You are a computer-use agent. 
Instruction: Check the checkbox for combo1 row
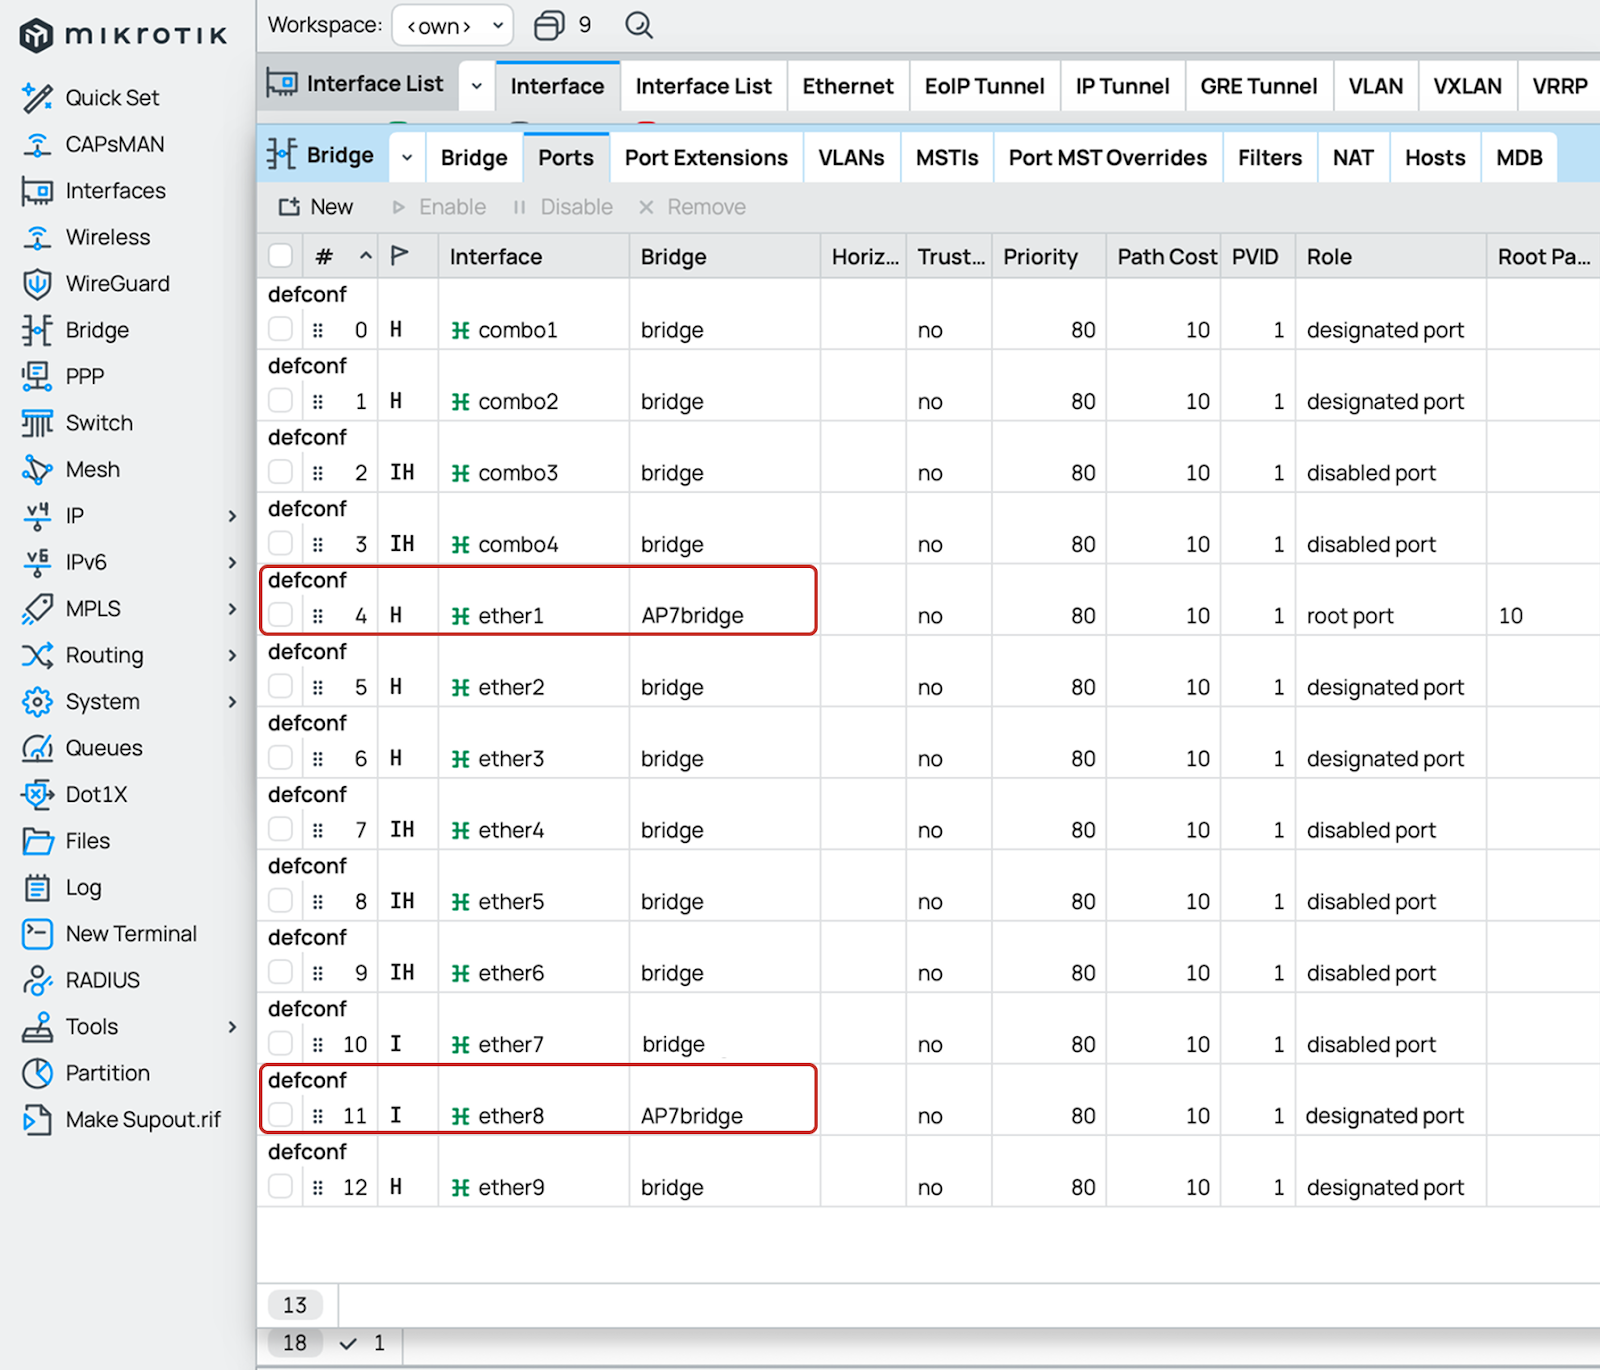click(281, 329)
